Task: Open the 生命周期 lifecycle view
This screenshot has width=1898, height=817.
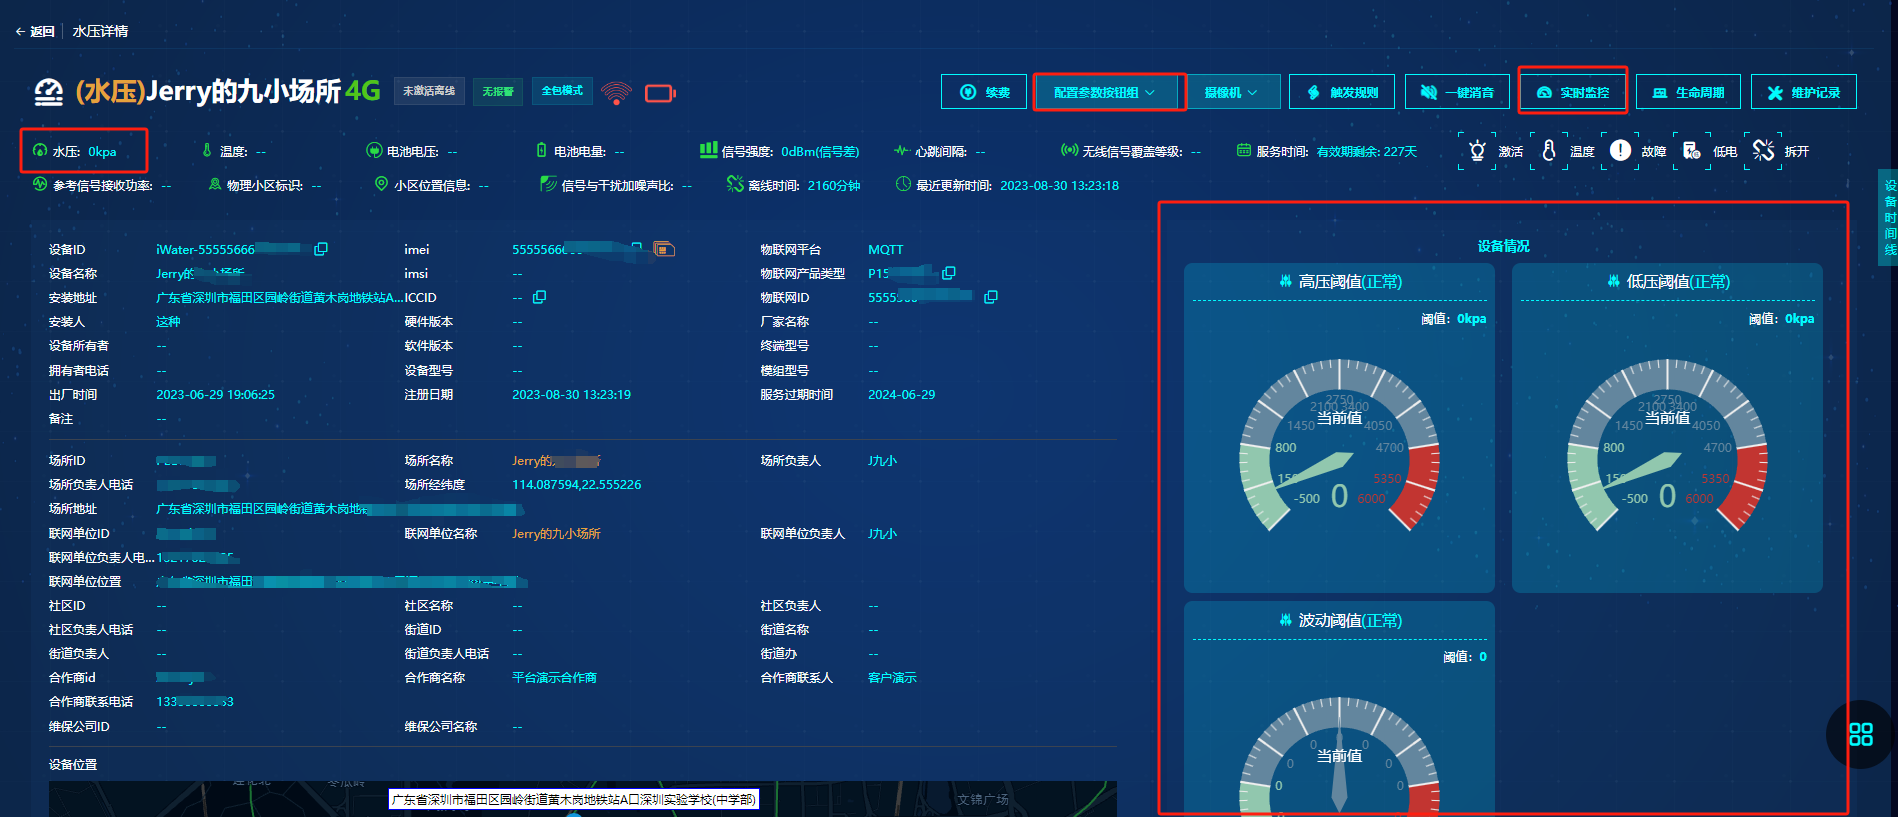Action: point(1688,92)
